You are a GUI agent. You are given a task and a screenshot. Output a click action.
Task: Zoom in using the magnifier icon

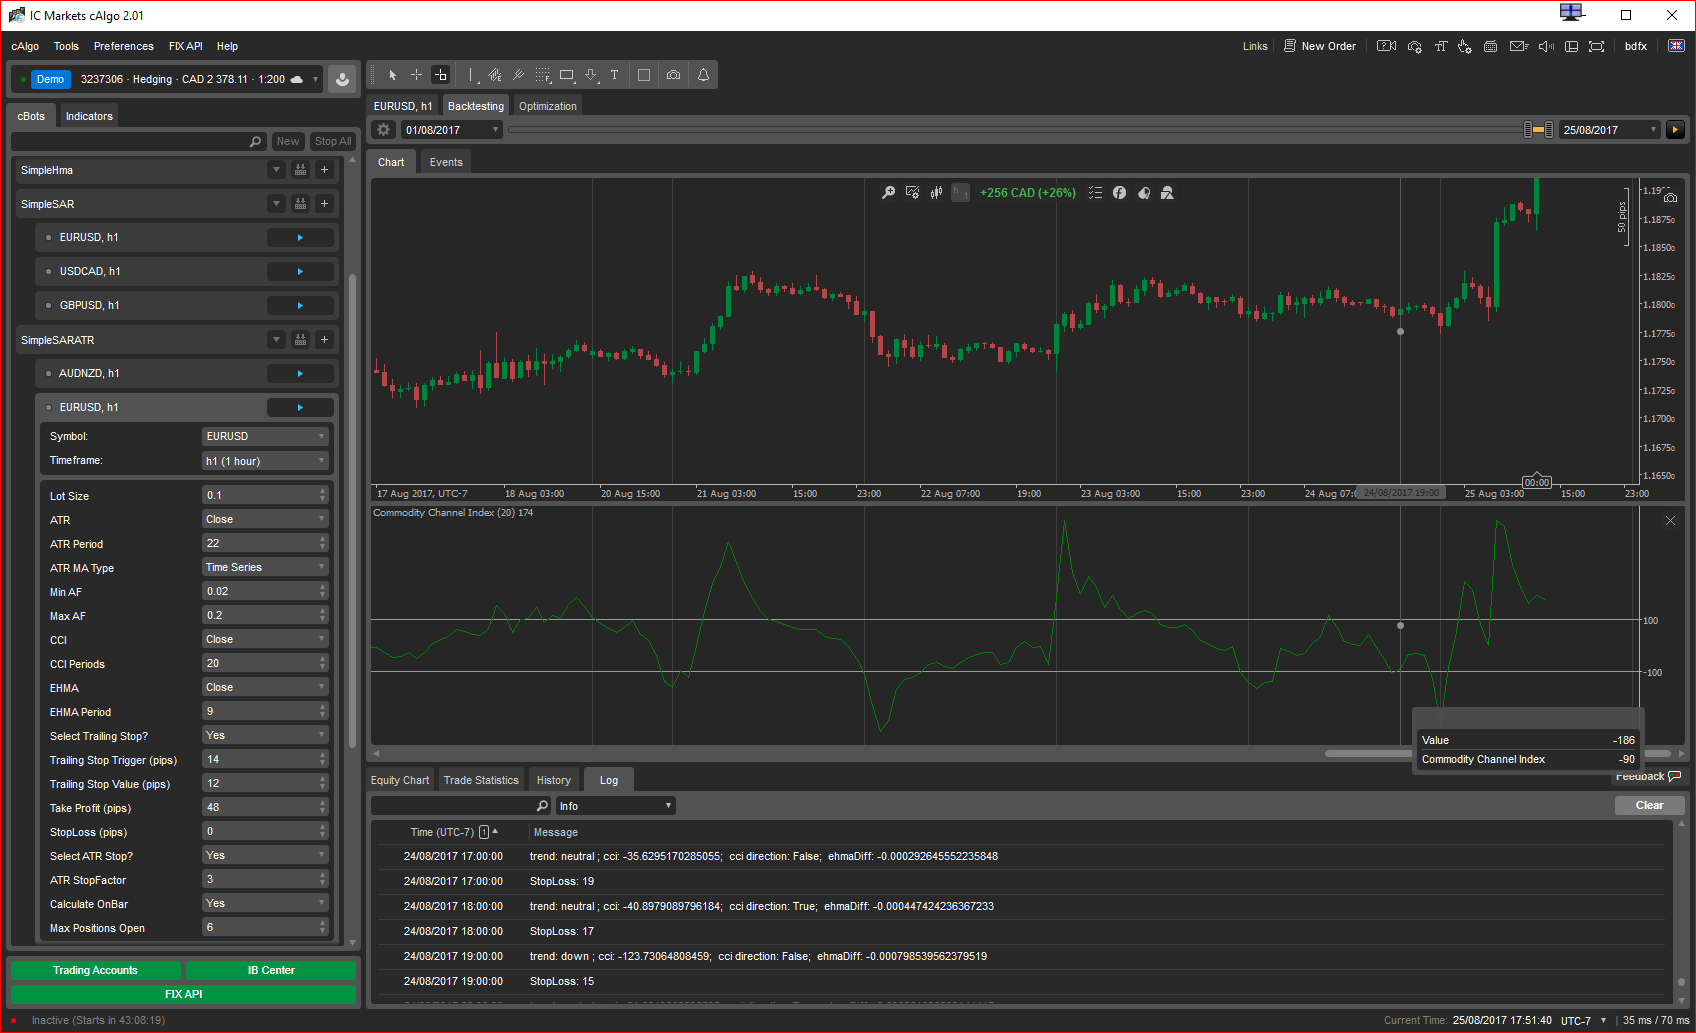coord(888,193)
